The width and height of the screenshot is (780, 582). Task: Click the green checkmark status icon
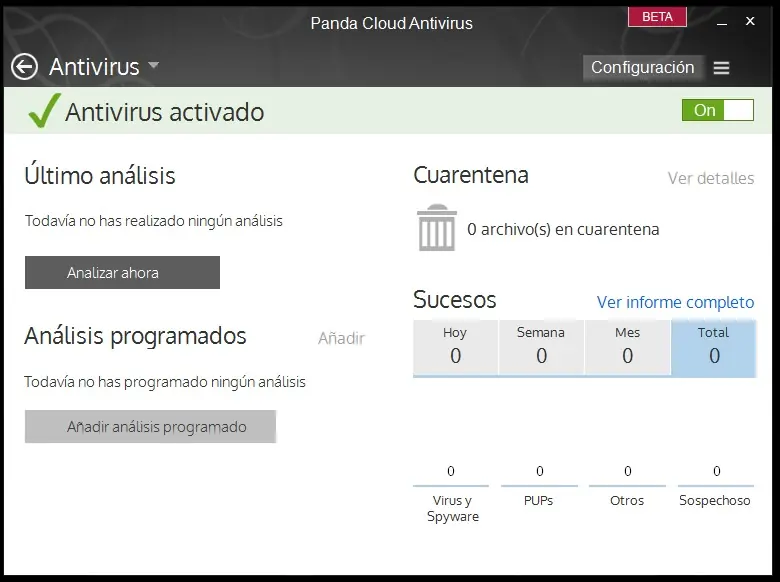tap(44, 110)
